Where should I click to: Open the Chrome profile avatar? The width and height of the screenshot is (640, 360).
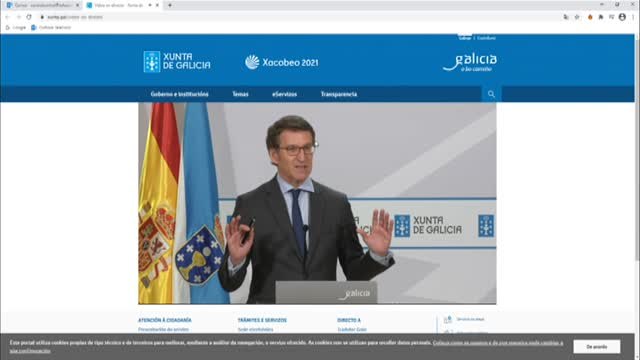tap(622, 17)
